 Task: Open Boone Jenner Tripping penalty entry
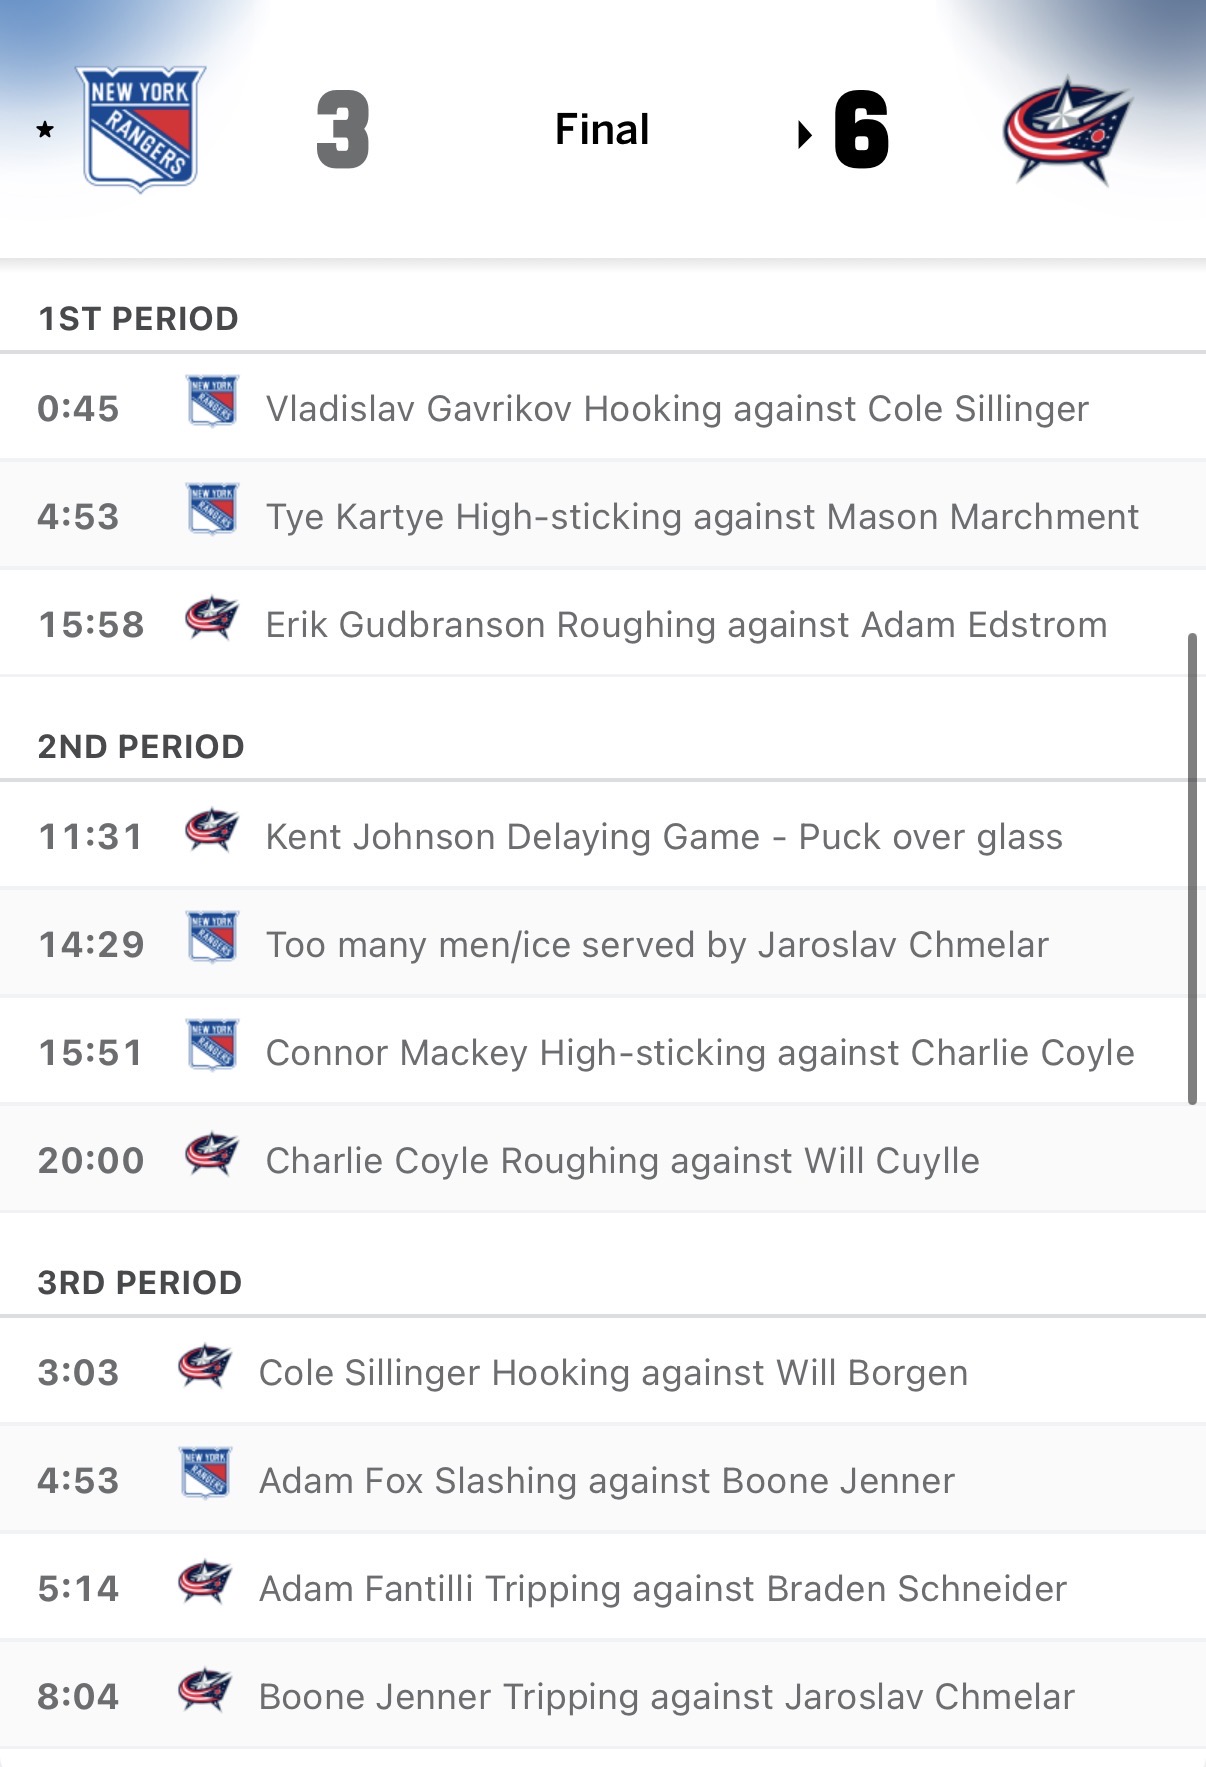(x=666, y=1697)
